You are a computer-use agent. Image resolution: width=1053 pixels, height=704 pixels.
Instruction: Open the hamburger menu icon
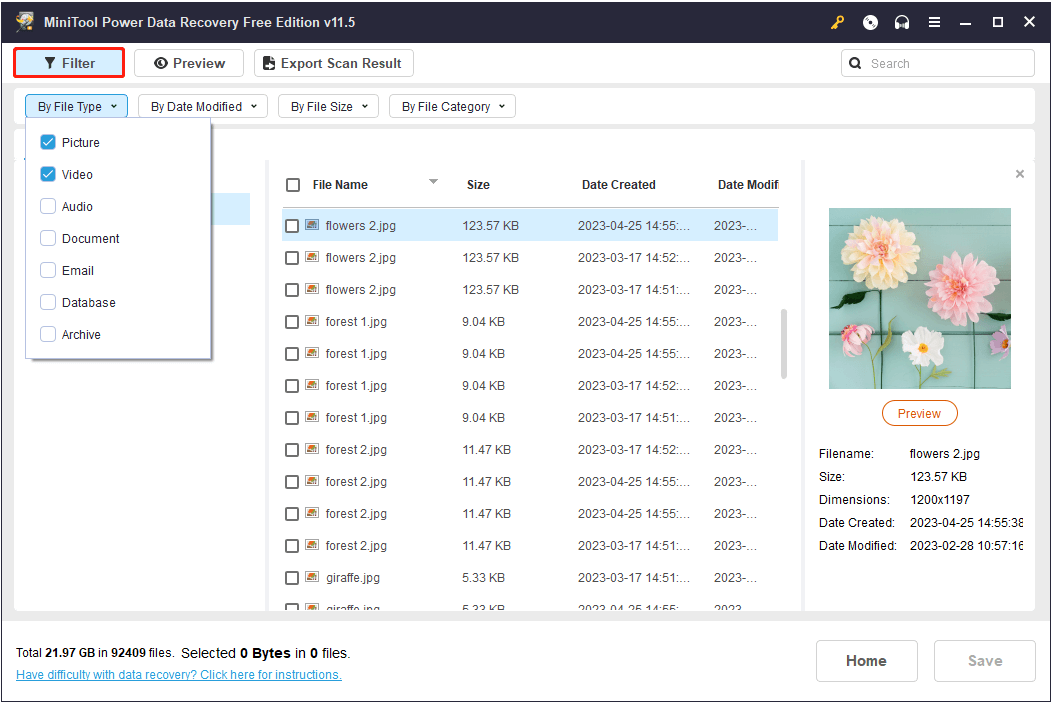[934, 22]
